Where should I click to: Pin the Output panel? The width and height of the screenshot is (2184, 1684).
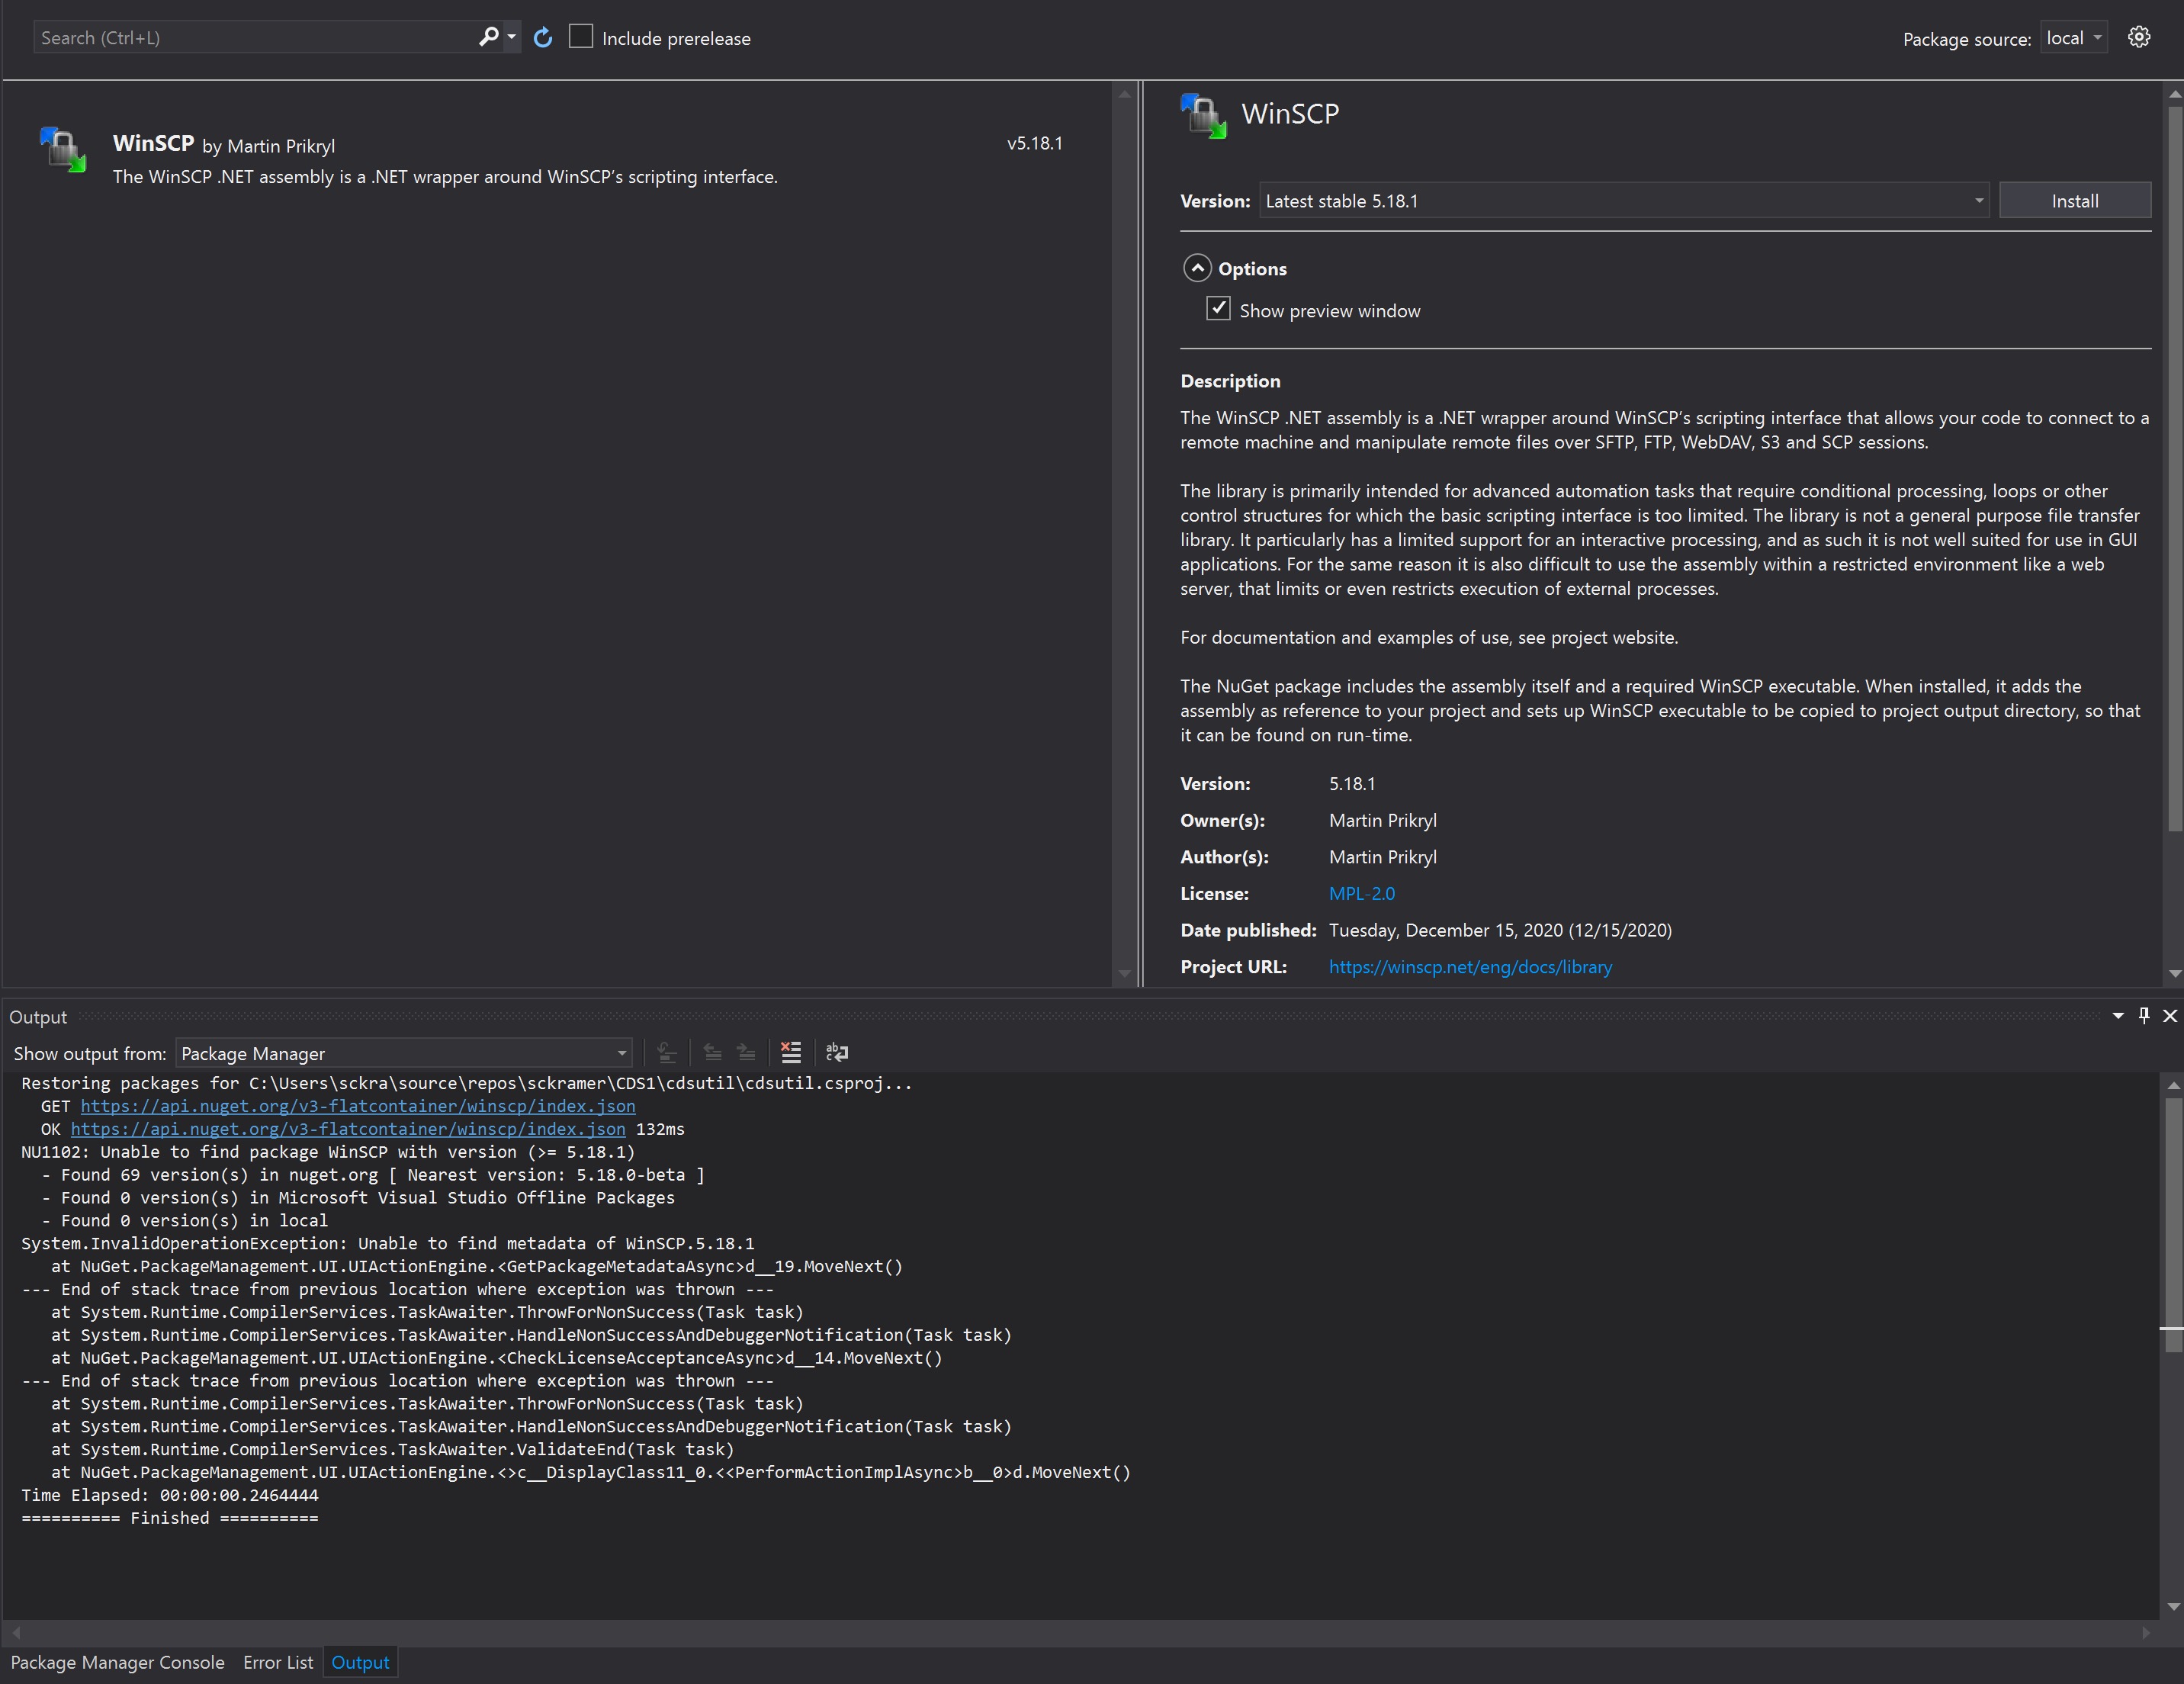pyautogui.click(x=2144, y=1016)
